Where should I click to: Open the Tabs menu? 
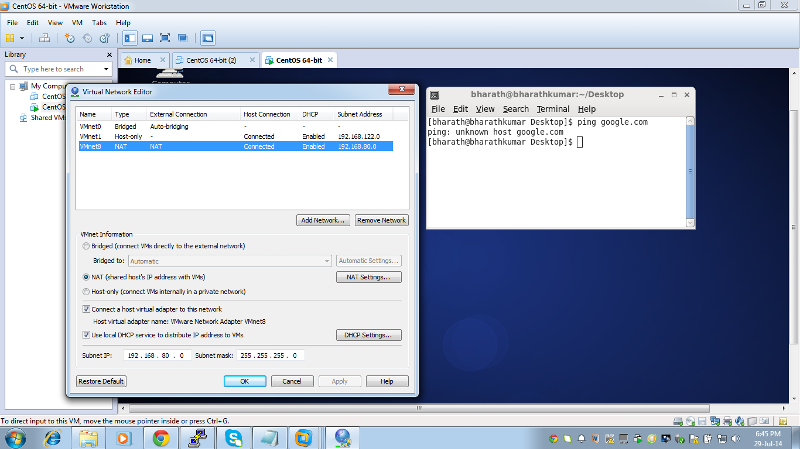tap(99, 22)
